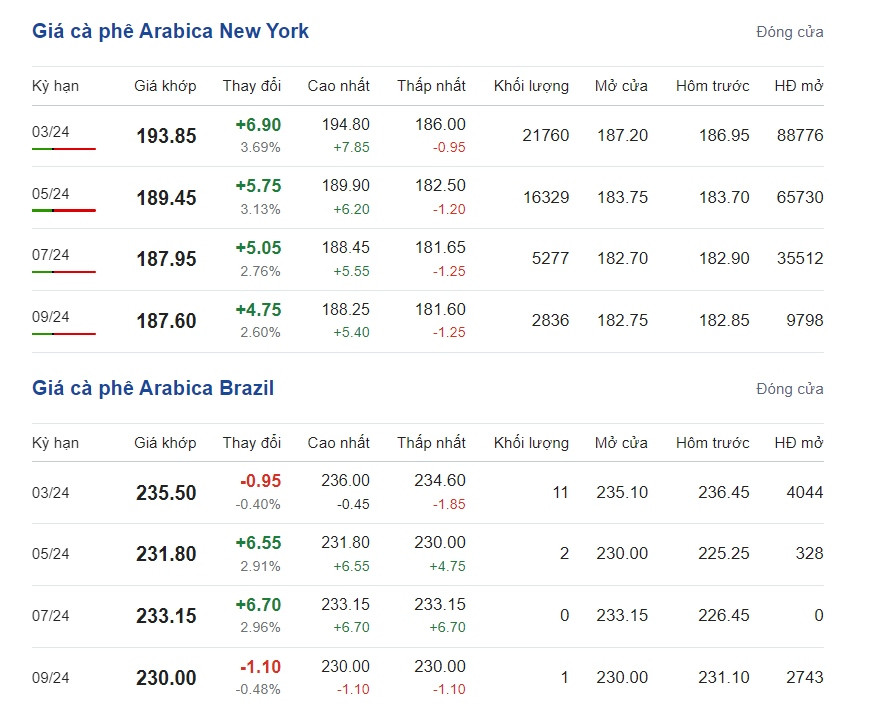This screenshot has height=706, width=875.
Task: Click Đóng cửa status above New York table
Action: 789,32
